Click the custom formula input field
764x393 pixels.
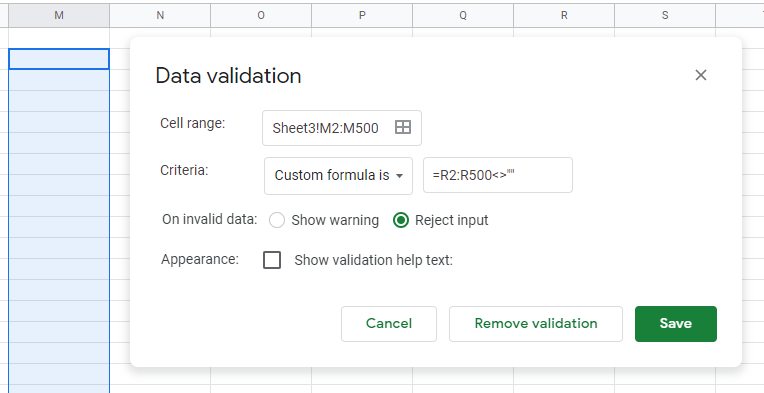pyautogui.click(x=497, y=175)
